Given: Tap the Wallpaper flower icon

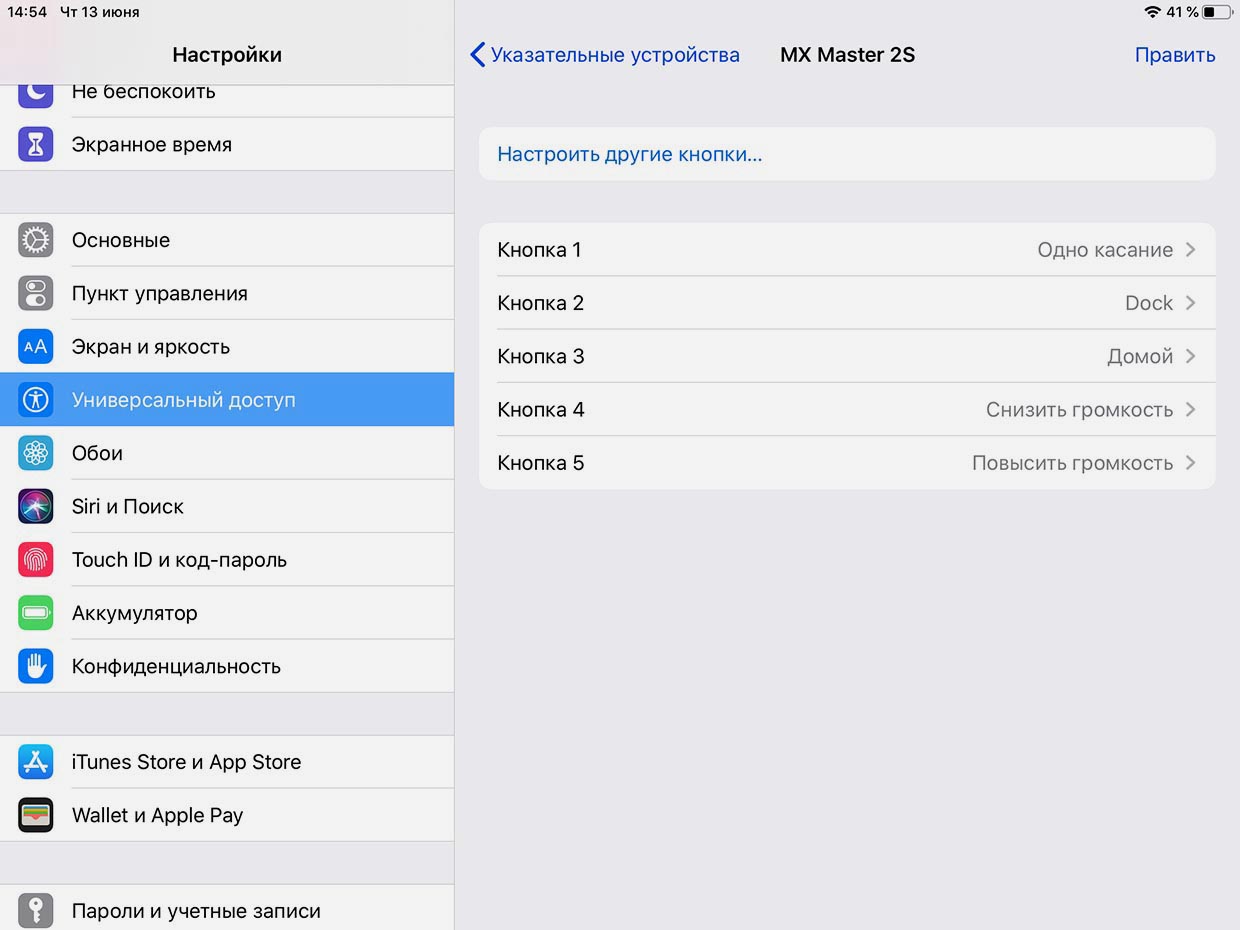Looking at the screenshot, I should (36, 453).
